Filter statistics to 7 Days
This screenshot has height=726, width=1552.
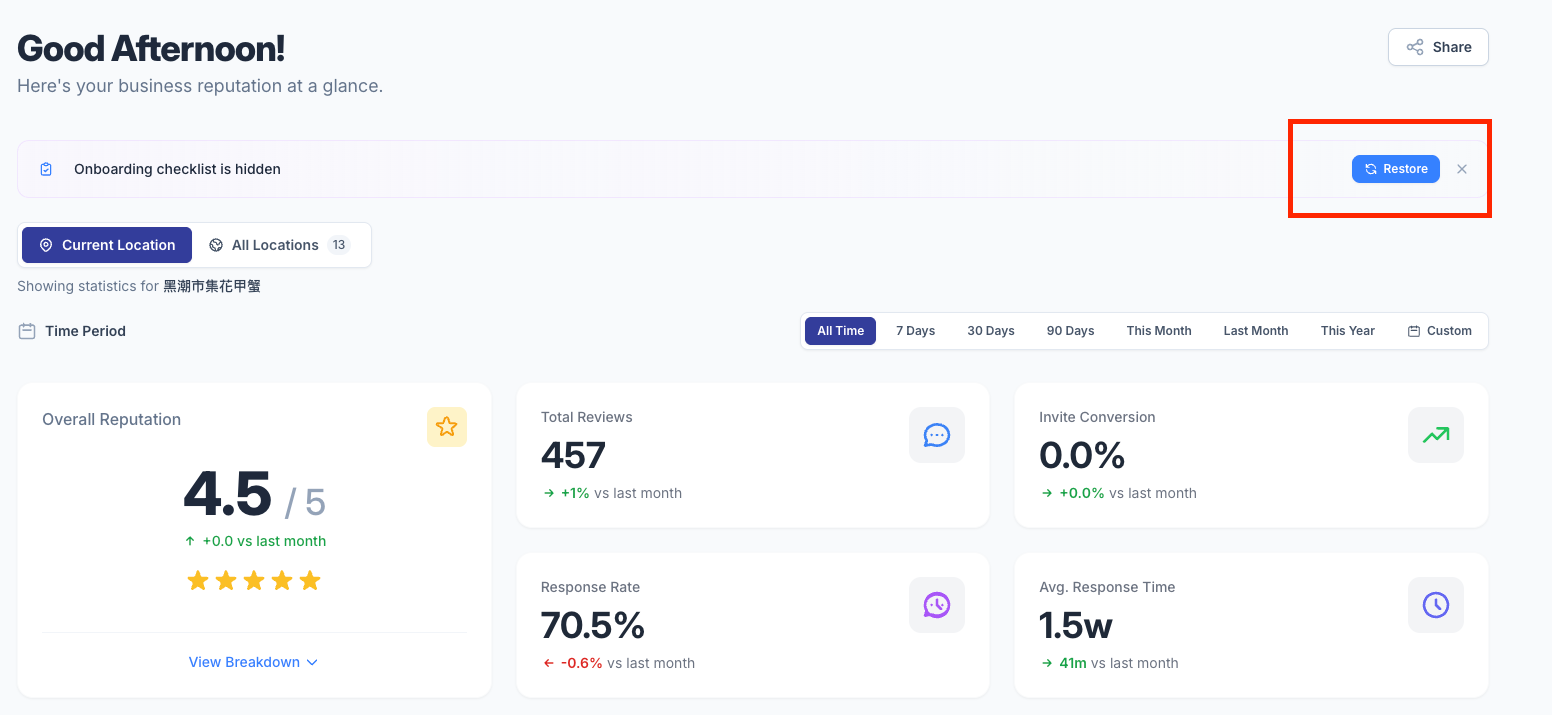(915, 331)
